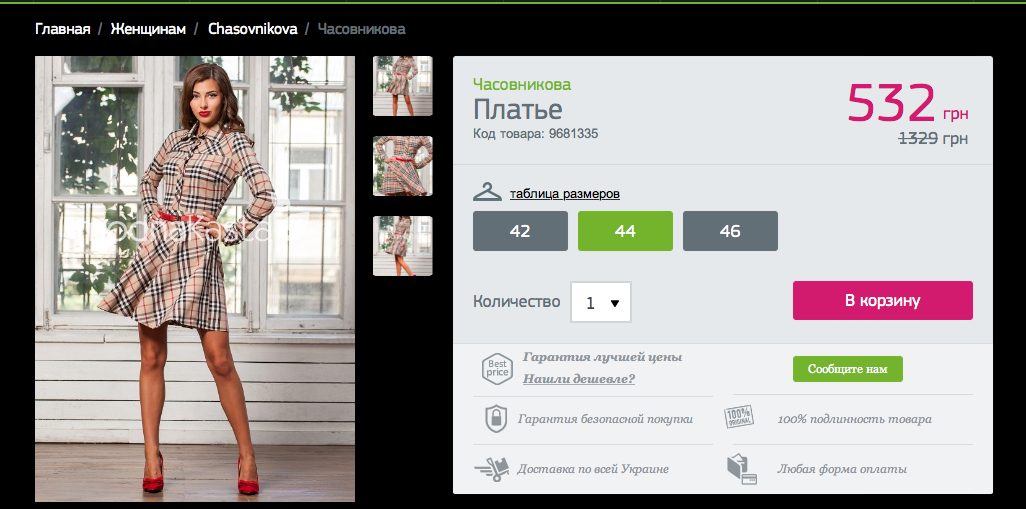Click the Нашли дешевле? link
Viewport: 1026px width, 509px height.
[x=578, y=379]
